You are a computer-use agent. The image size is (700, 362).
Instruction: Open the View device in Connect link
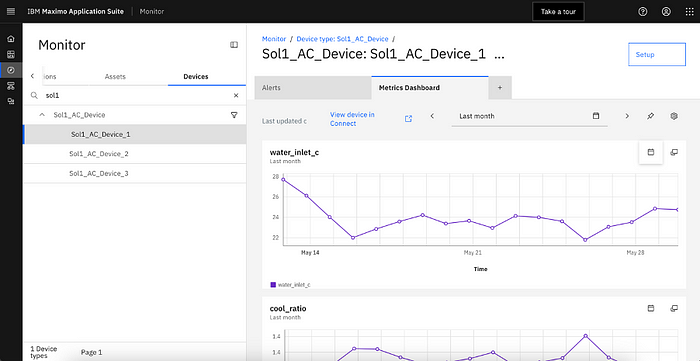coord(352,119)
